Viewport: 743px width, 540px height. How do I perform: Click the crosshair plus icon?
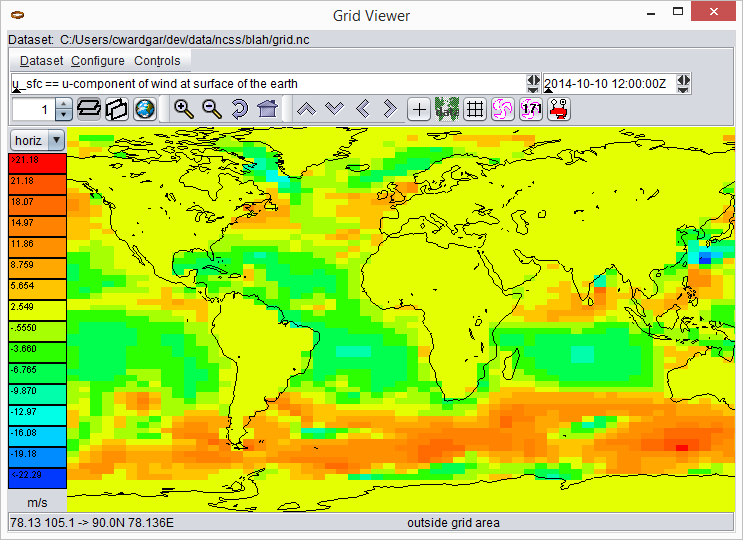coord(419,109)
